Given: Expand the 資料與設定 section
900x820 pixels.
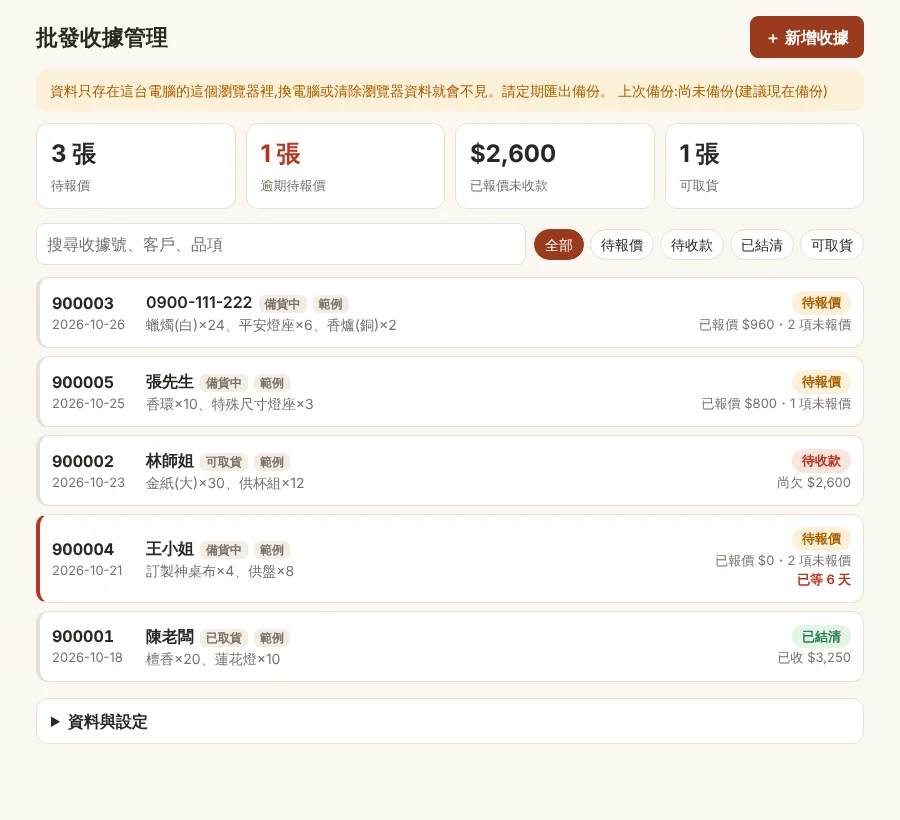Looking at the screenshot, I should tap(450, 721).
